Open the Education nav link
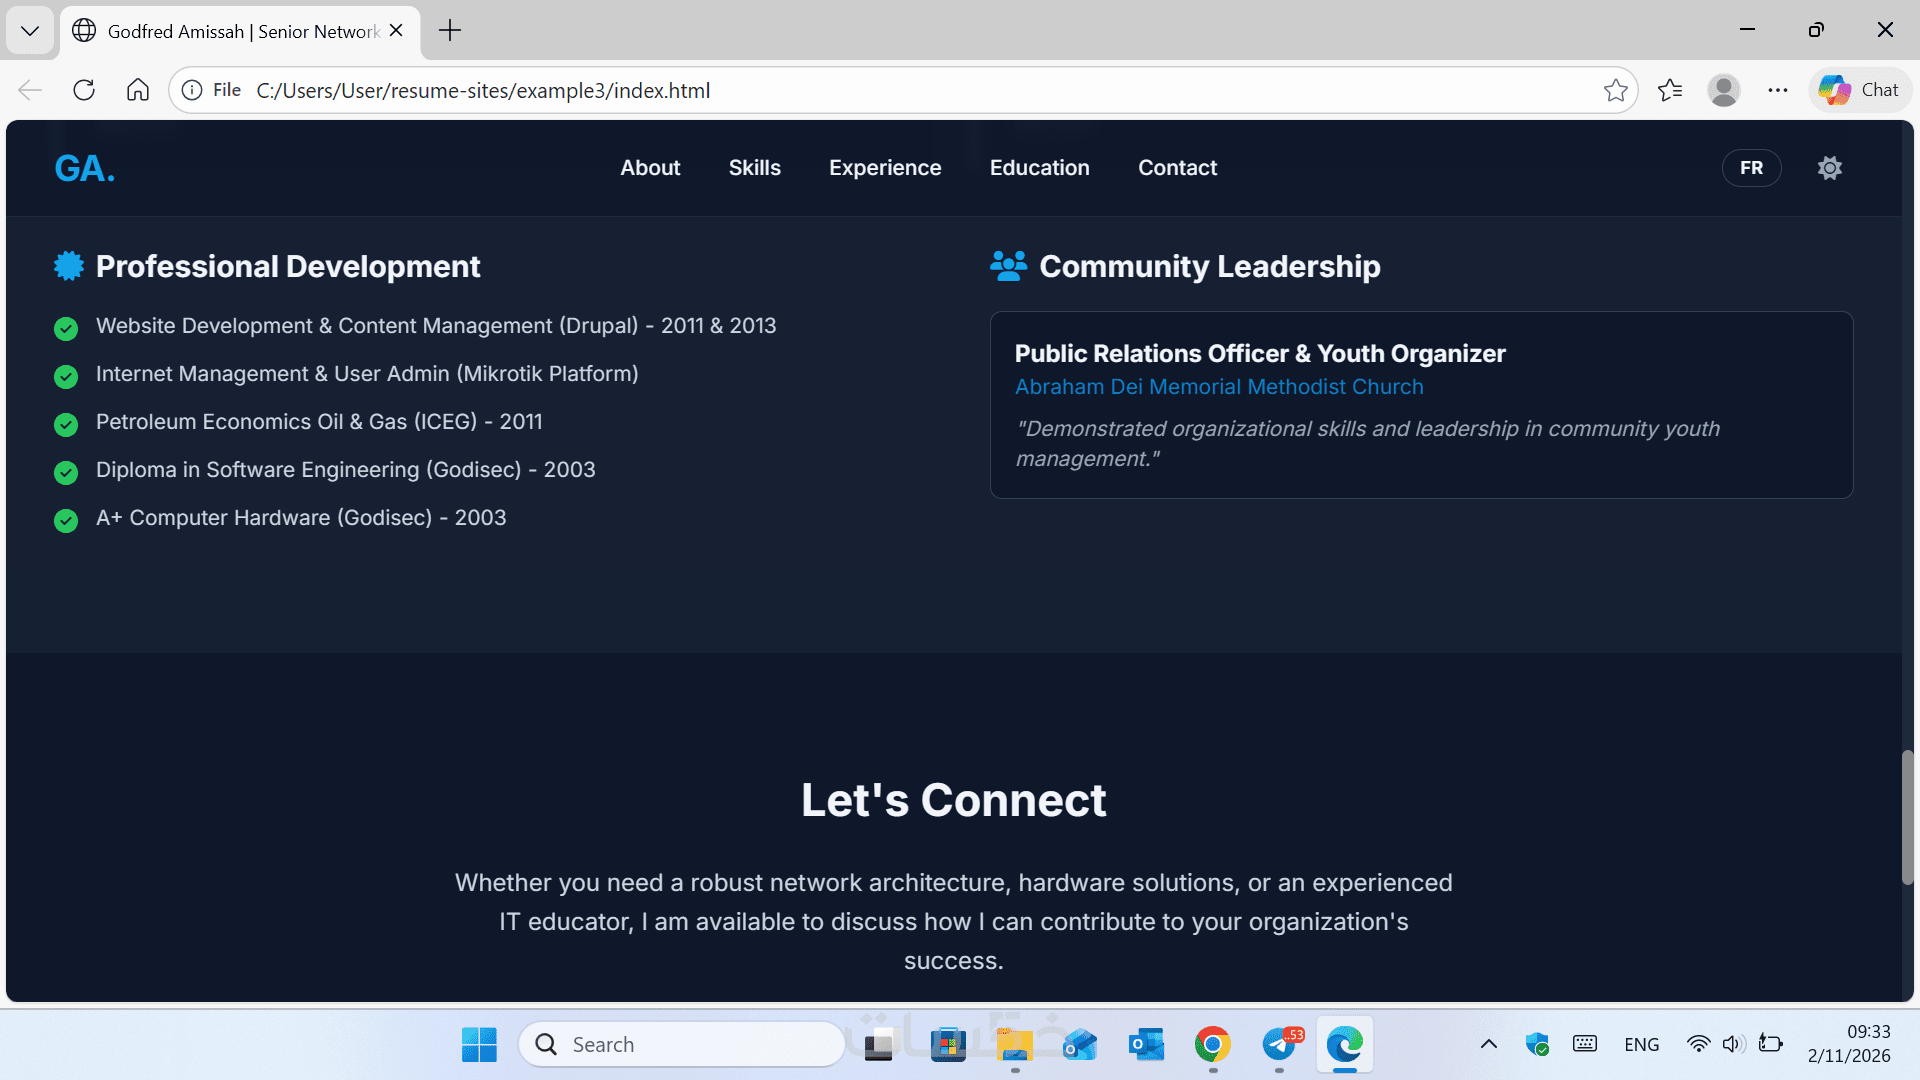 (1039, 168)
